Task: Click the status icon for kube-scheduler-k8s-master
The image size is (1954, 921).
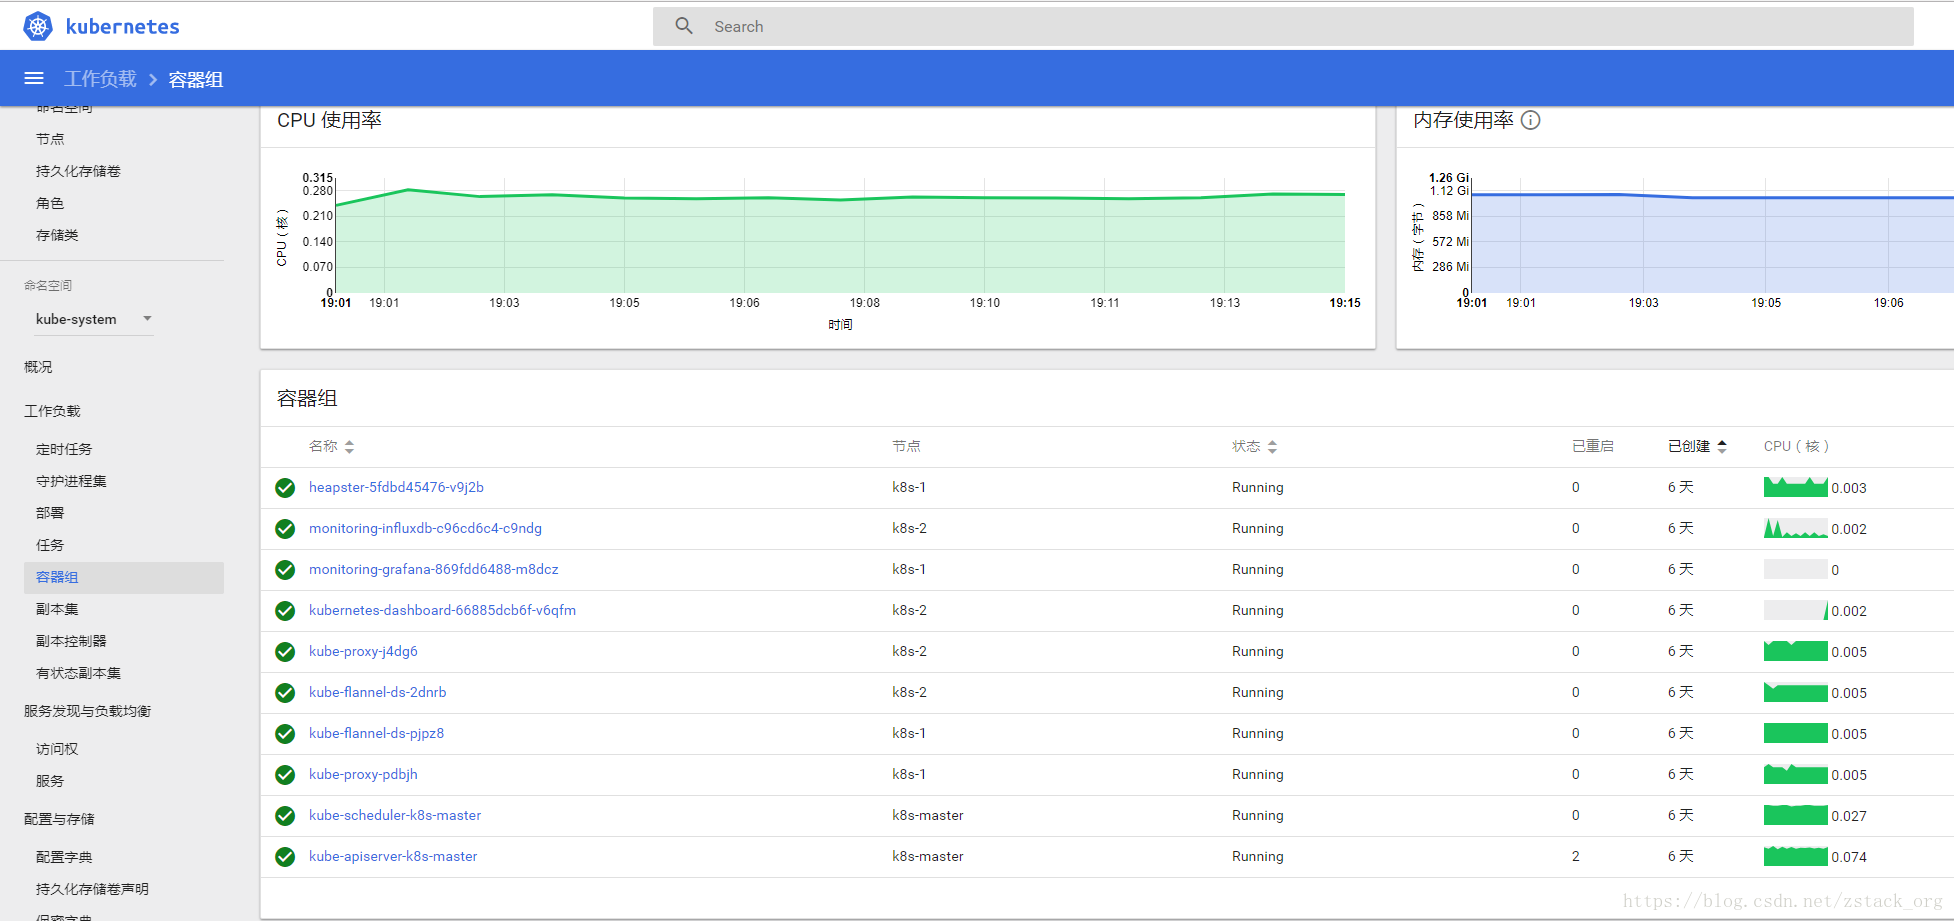Action: pos(285,816)
